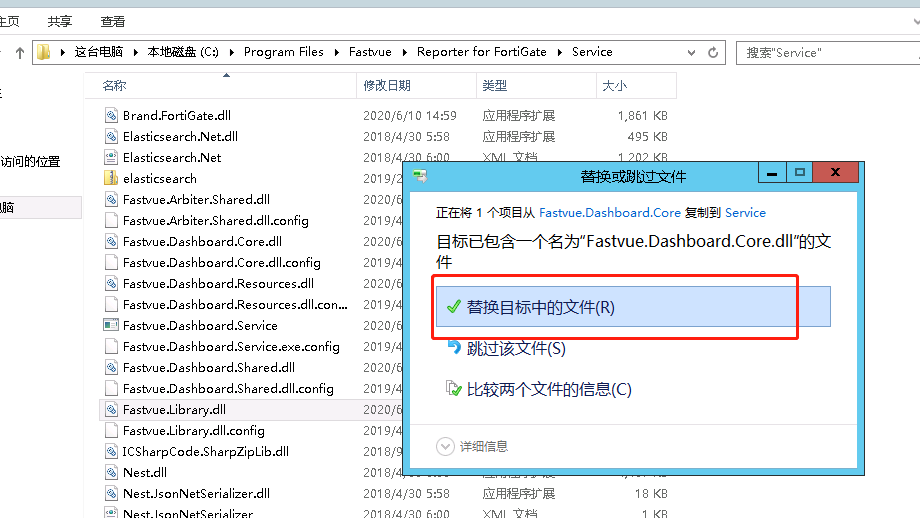Click the 2020/6/10 14:59 date cell
The image size is (920, 518).
410,116
